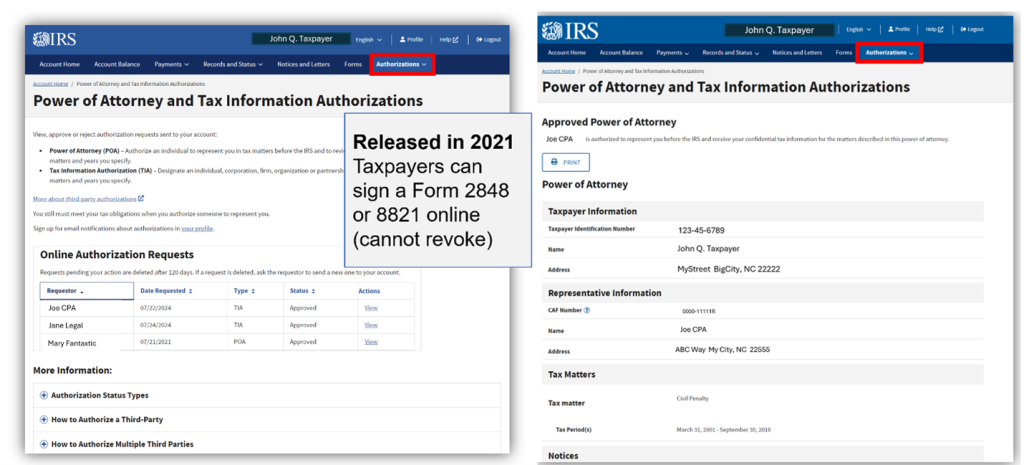
Task: View Mary Fantaxtic authorization request
Action: click(x=371, y=342)
